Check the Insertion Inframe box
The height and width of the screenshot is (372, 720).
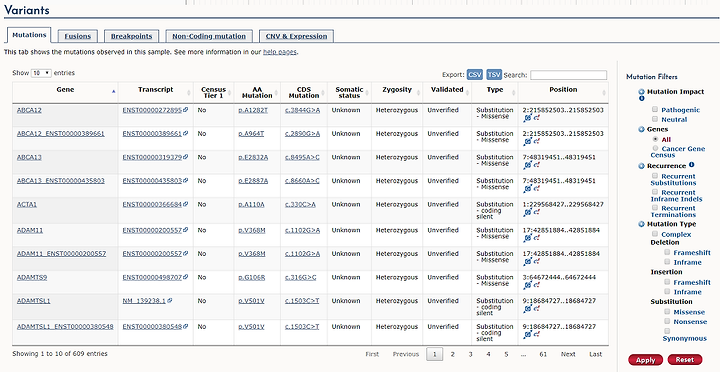coord(667,292)
